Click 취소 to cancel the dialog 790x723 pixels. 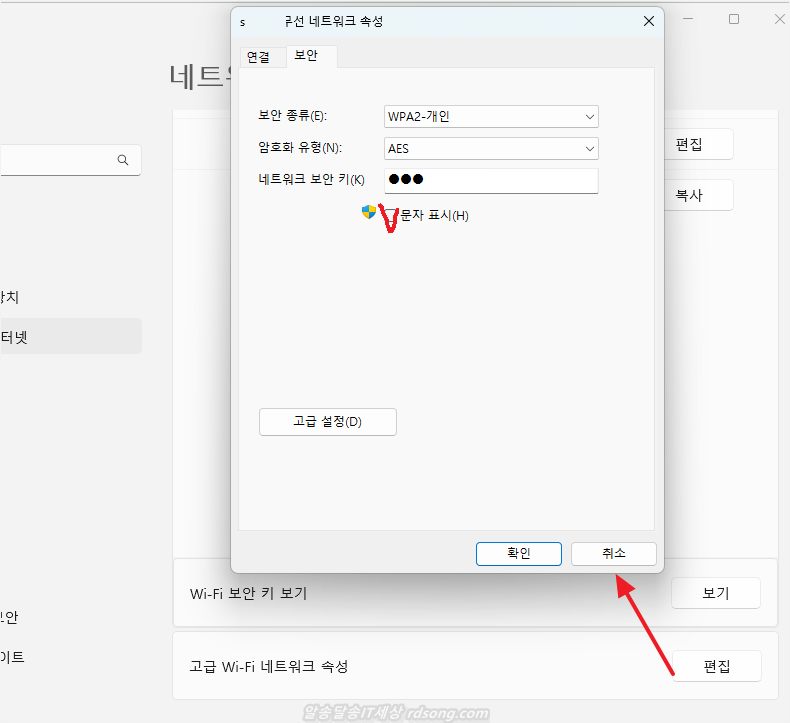coord(613,553)
